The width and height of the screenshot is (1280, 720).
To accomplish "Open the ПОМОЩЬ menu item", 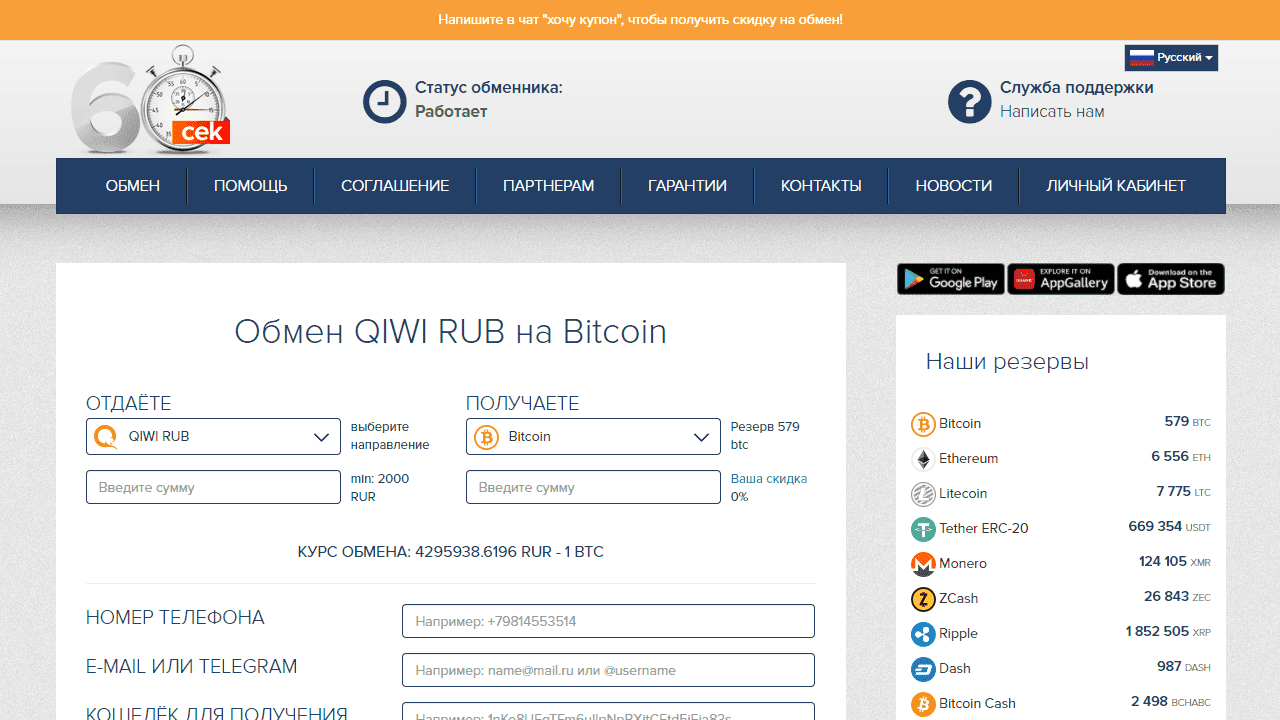I will (x=250, y=186).
